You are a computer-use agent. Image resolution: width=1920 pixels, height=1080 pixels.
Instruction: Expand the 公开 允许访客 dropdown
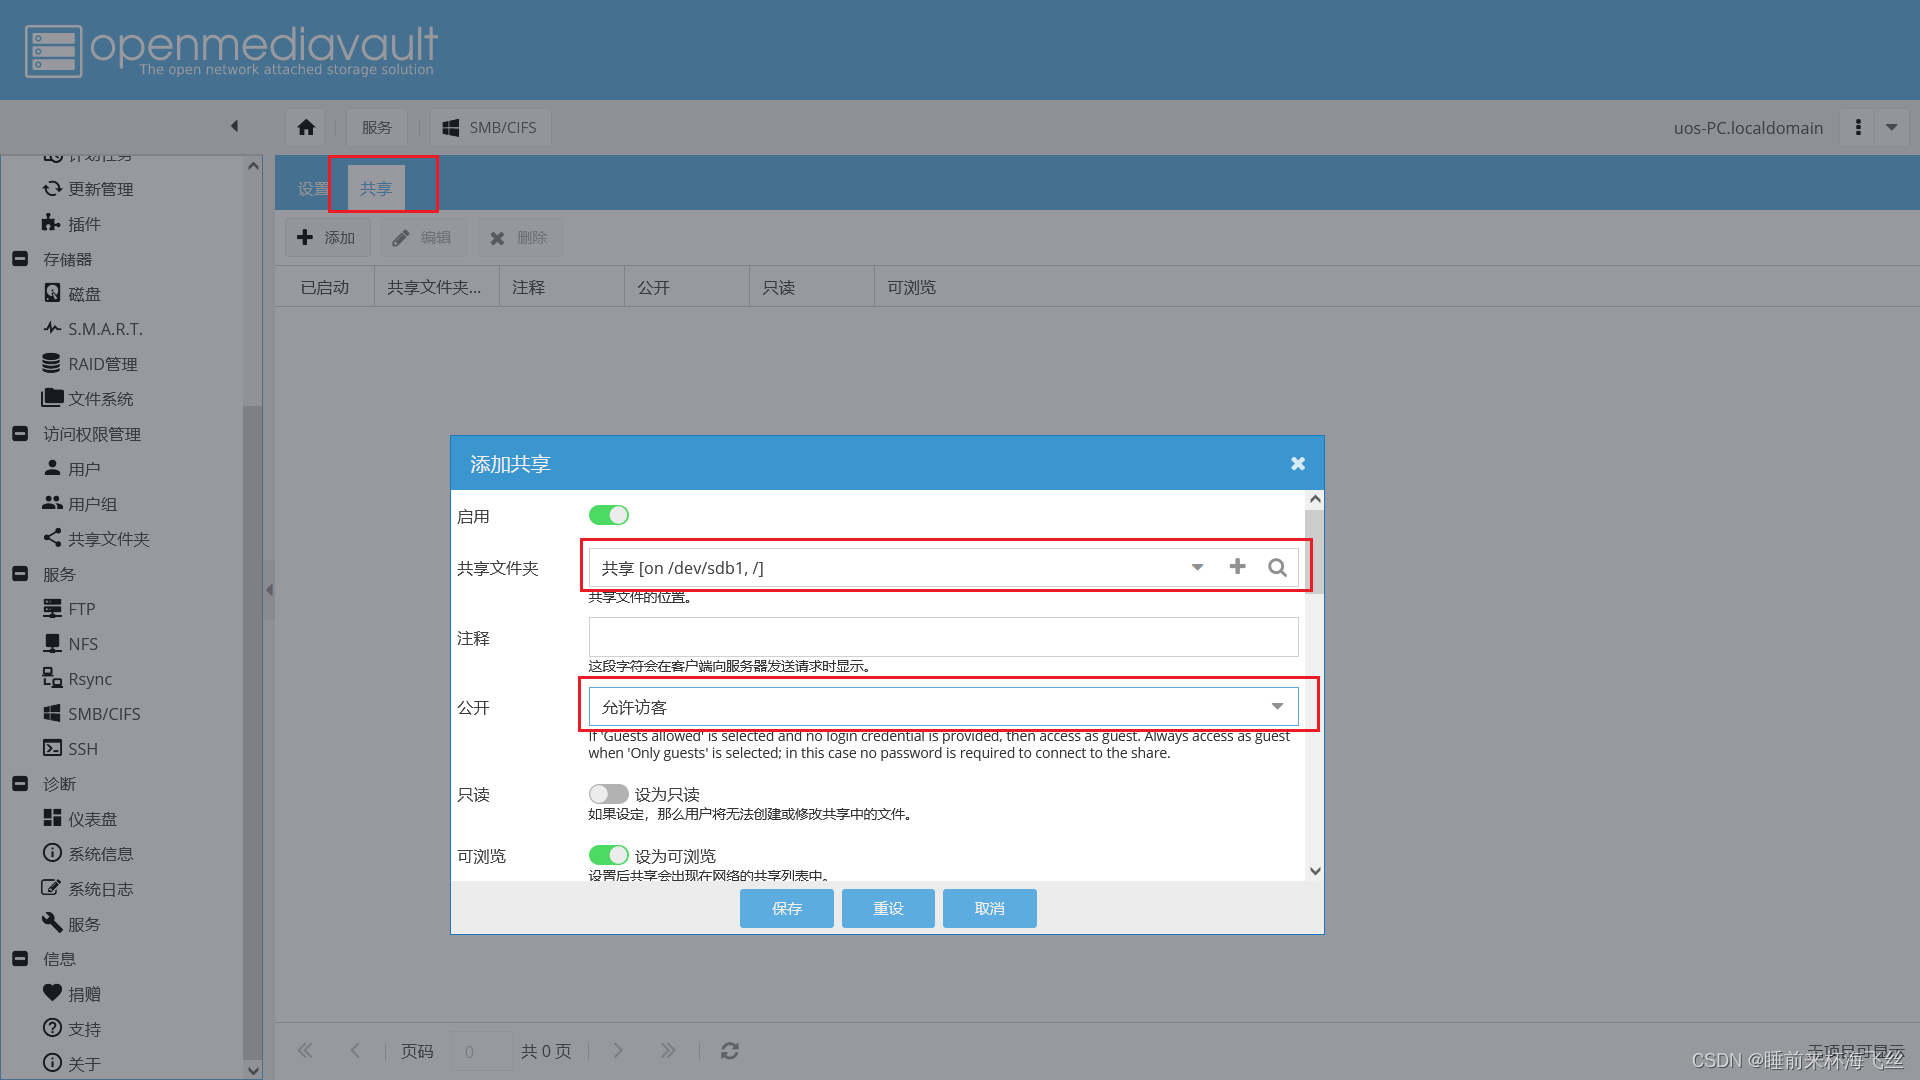pos(1277,707)
